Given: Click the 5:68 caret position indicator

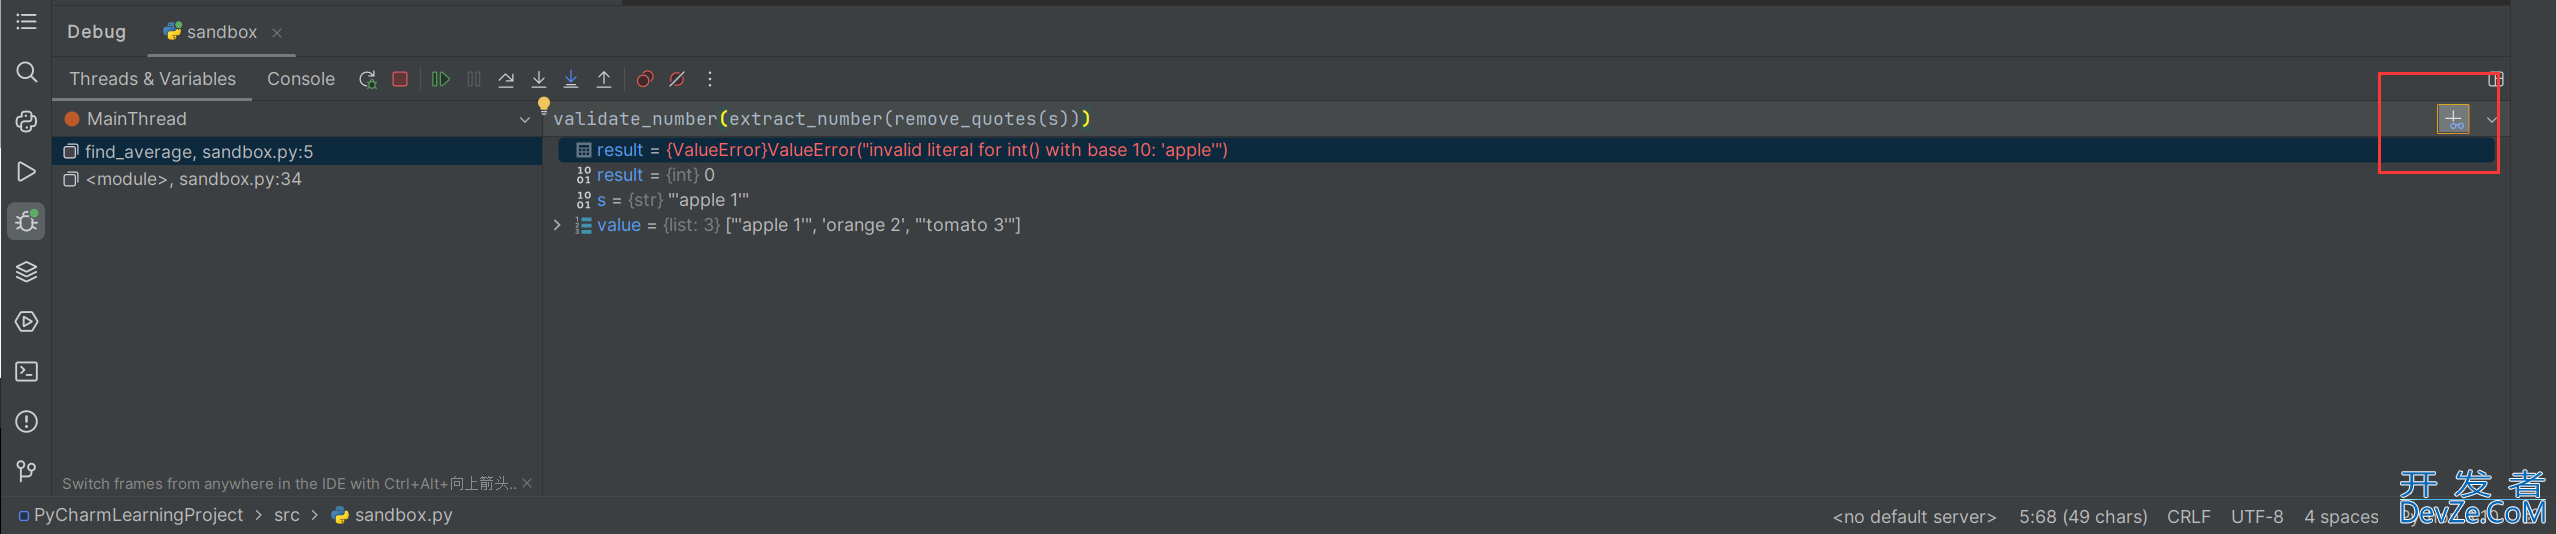Looking at the screenshot, I should point(2083,517).
